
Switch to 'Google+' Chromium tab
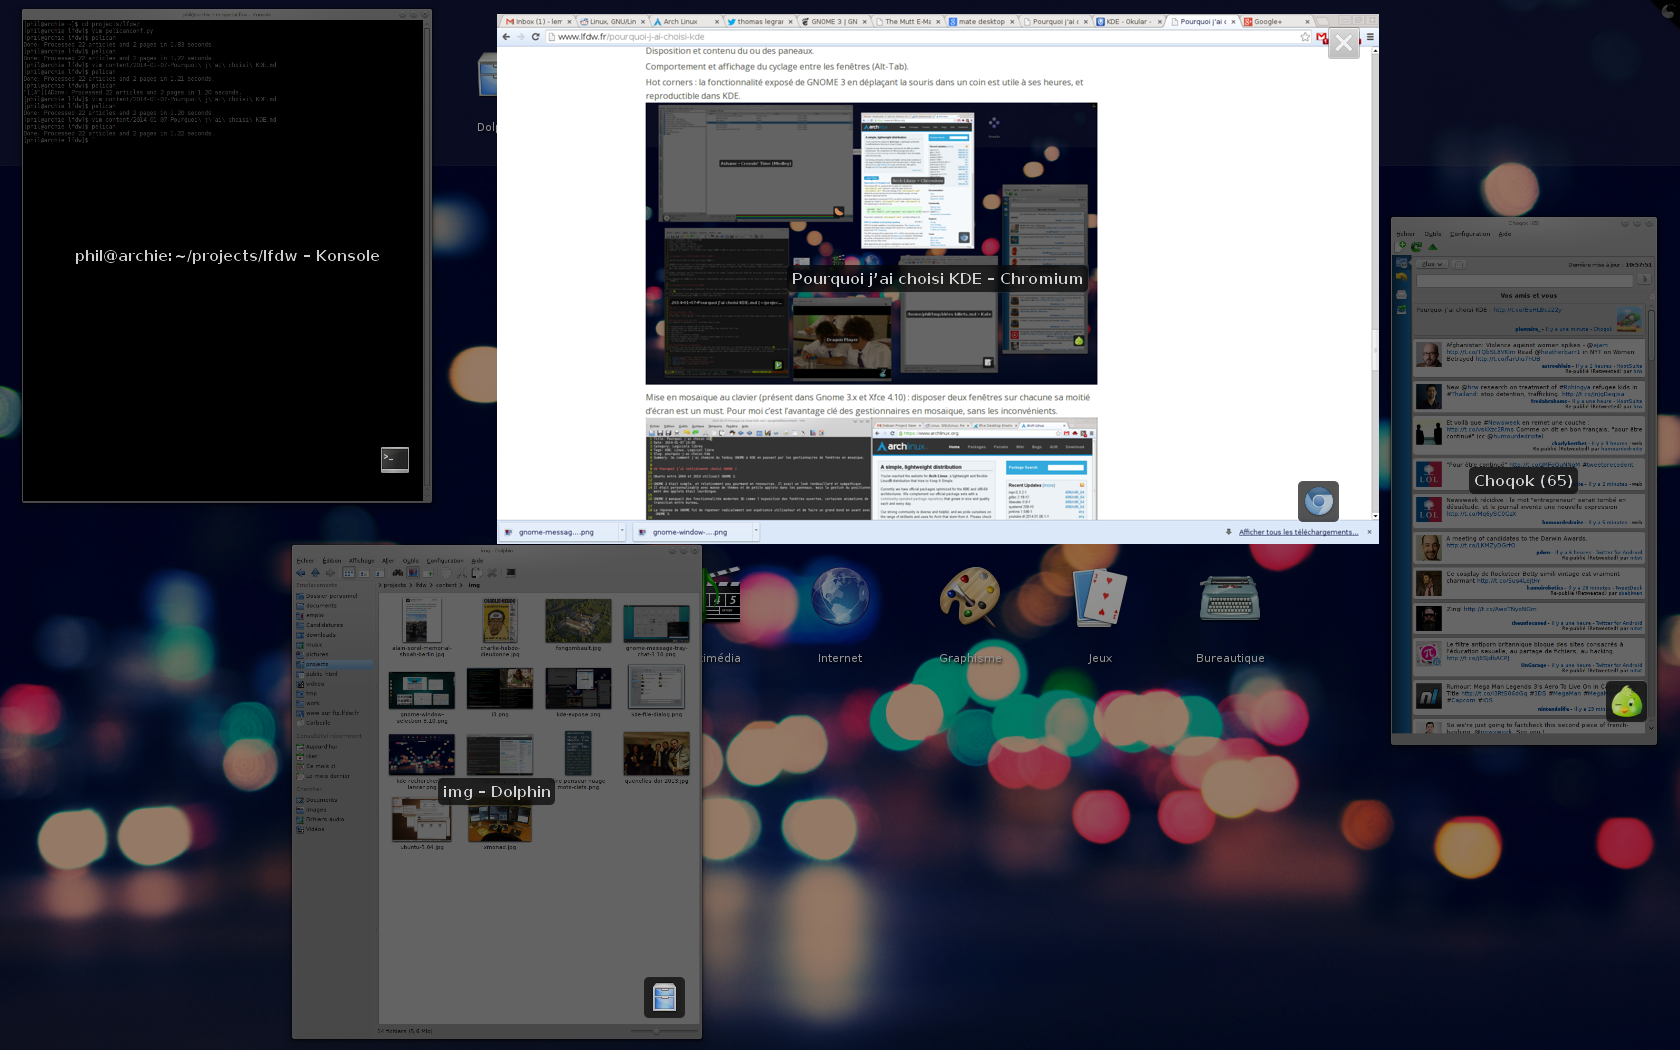click(x=1276, y=21)
